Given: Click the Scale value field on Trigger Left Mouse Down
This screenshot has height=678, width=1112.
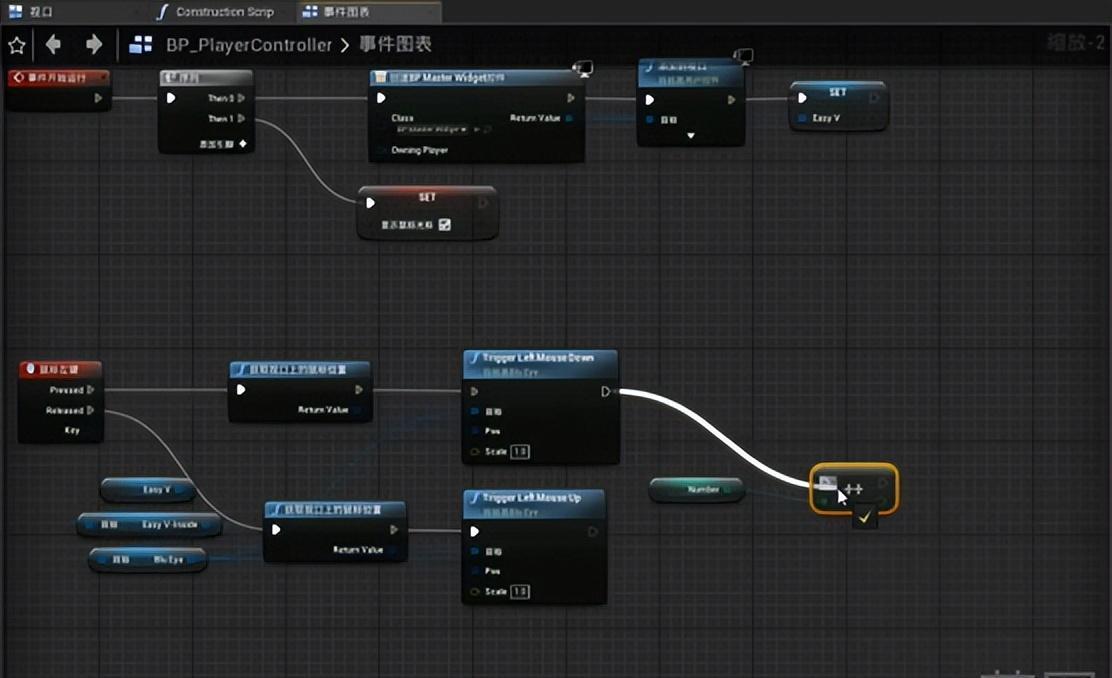Looking at the screenshot, I should point(520,452).
